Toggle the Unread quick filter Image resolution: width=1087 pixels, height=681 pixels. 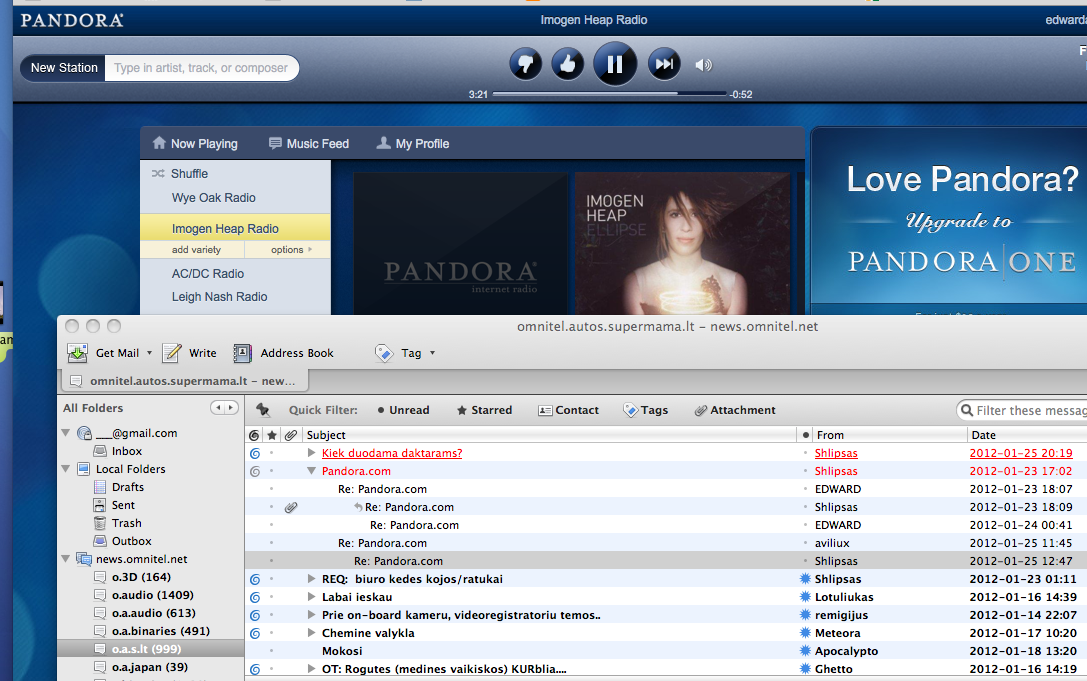click(403, 410)
